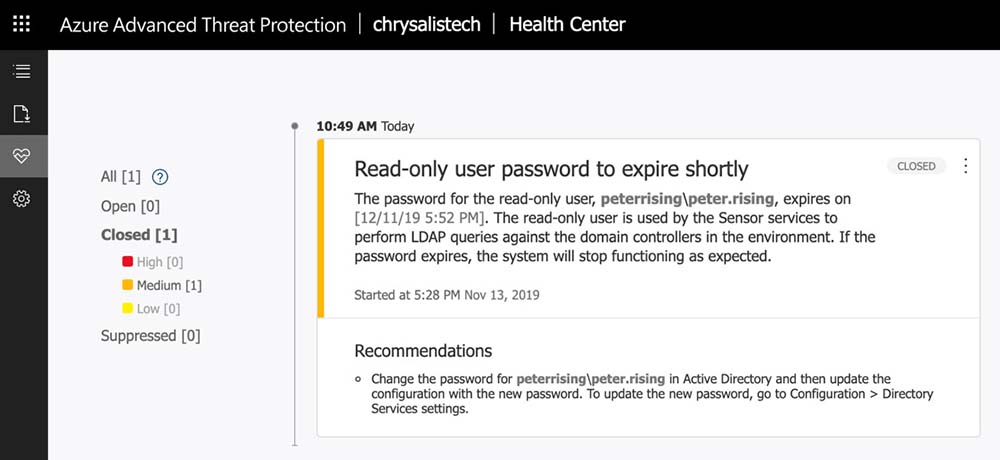Select the Health Center heart icon
This screenshot has height=460, width=1000.
pyautogui.click(x=22, y=156)
